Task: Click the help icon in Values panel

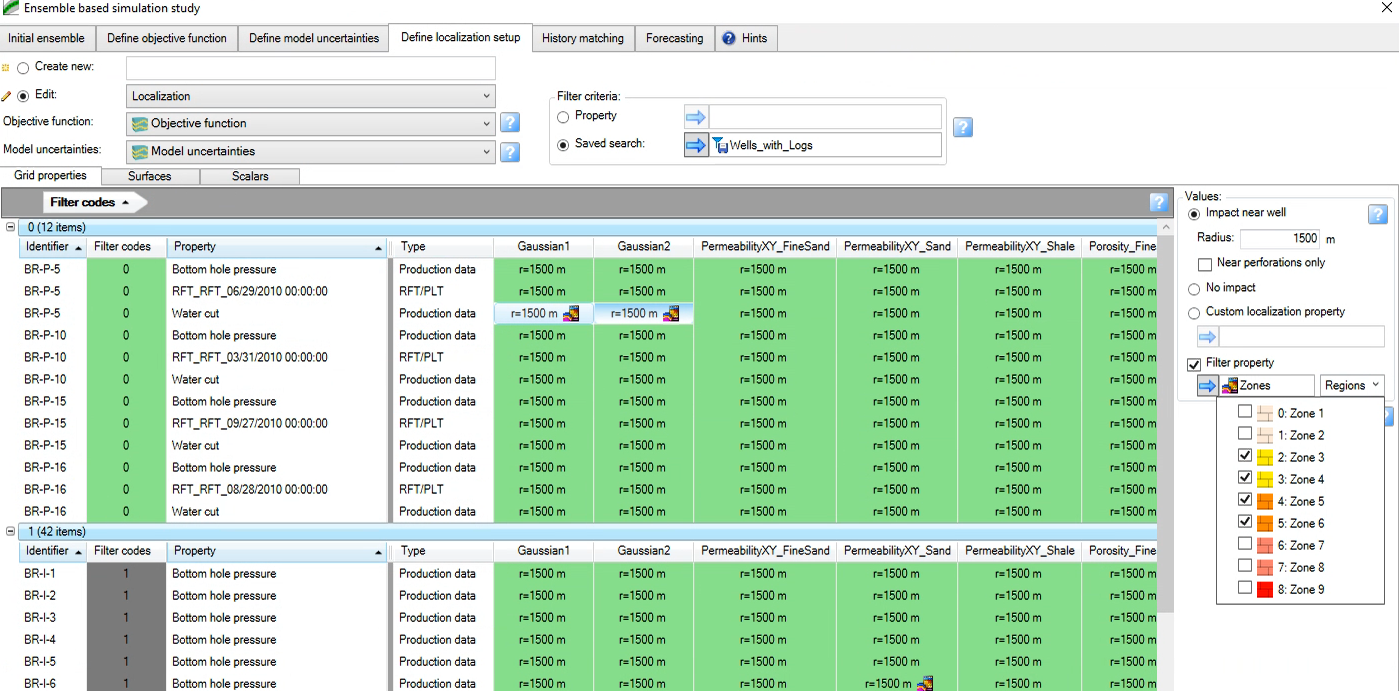Action: pyautogui.click(x=1377, y=214)
